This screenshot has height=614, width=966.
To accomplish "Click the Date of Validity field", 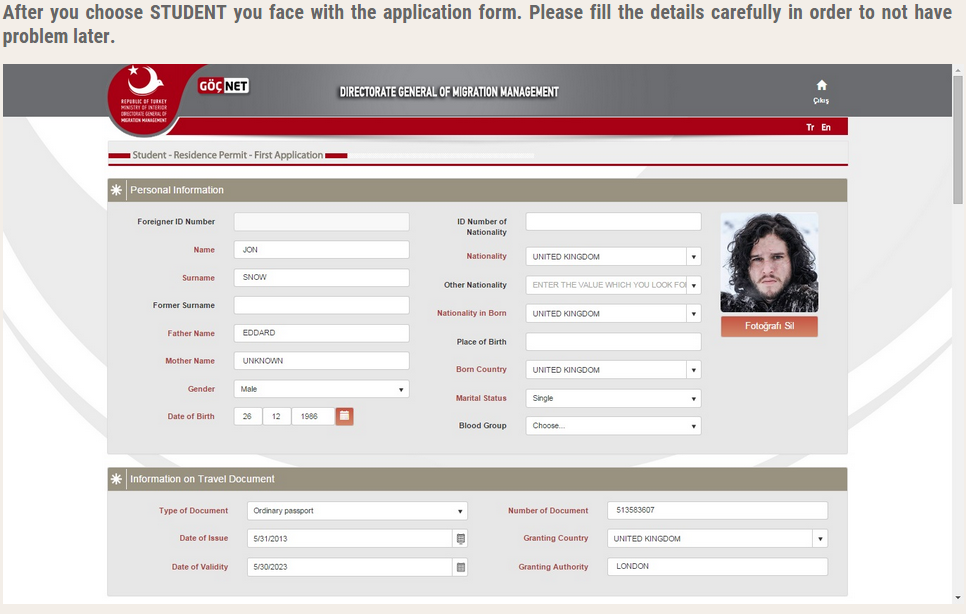I will 350,567.
